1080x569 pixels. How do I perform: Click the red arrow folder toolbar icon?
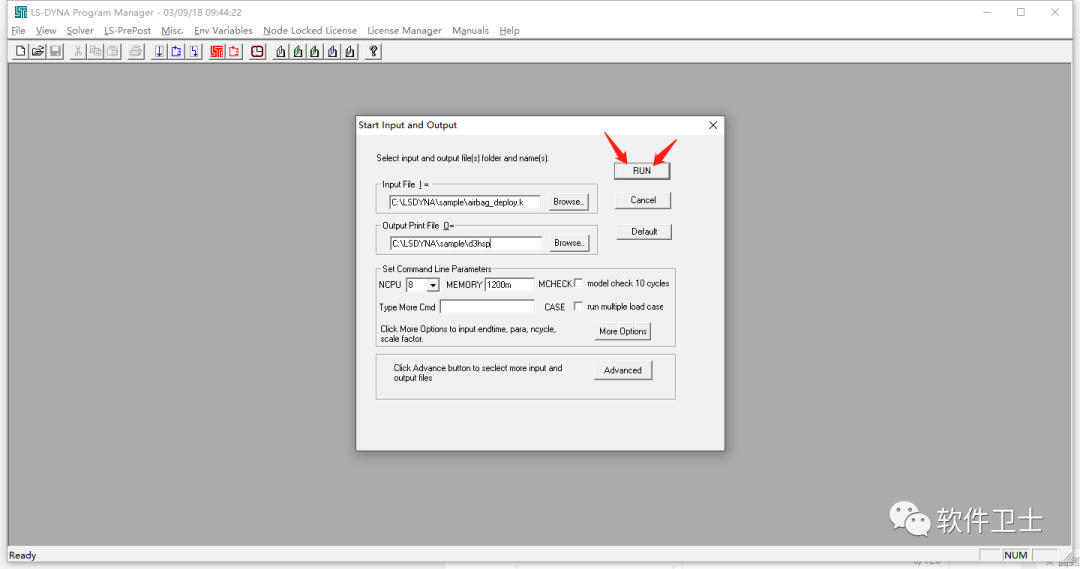[x=234, y=52]
